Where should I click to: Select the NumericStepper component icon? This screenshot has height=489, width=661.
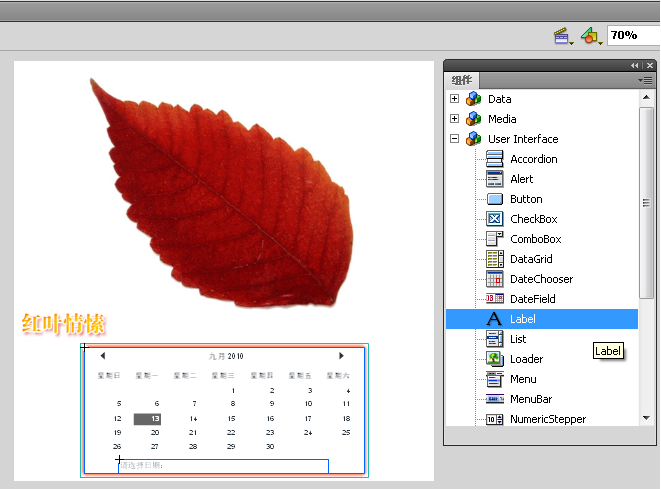494,419
